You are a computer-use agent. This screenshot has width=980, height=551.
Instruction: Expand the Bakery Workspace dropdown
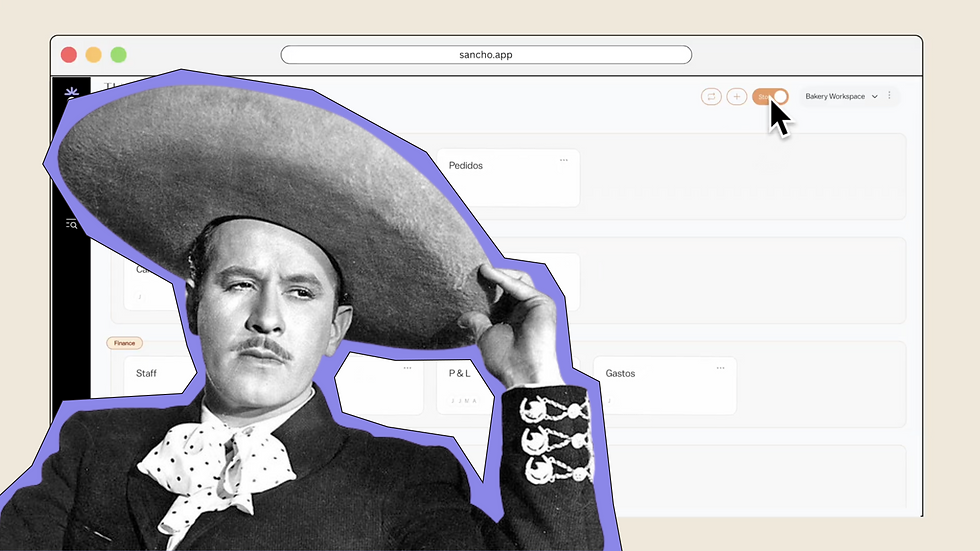click(841, 96)
